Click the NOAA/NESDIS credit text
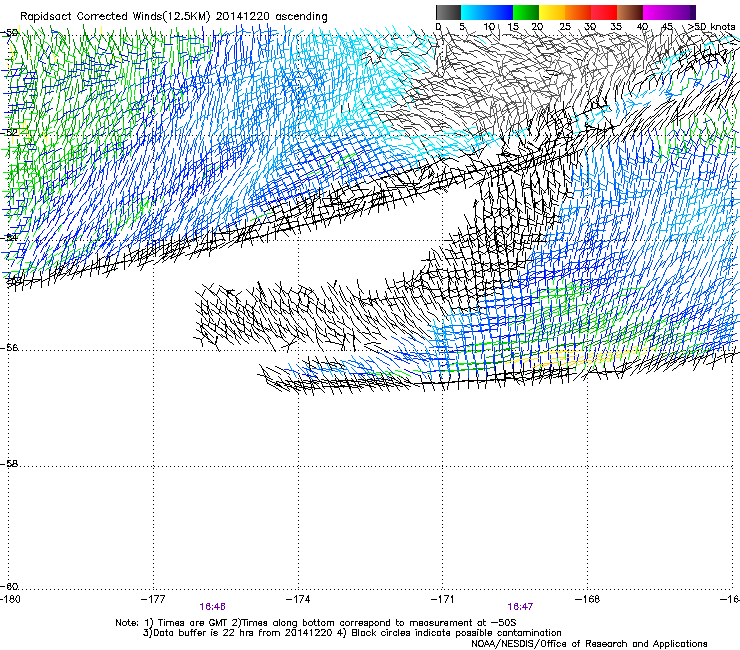740x650 pixels. click(589, 644)
